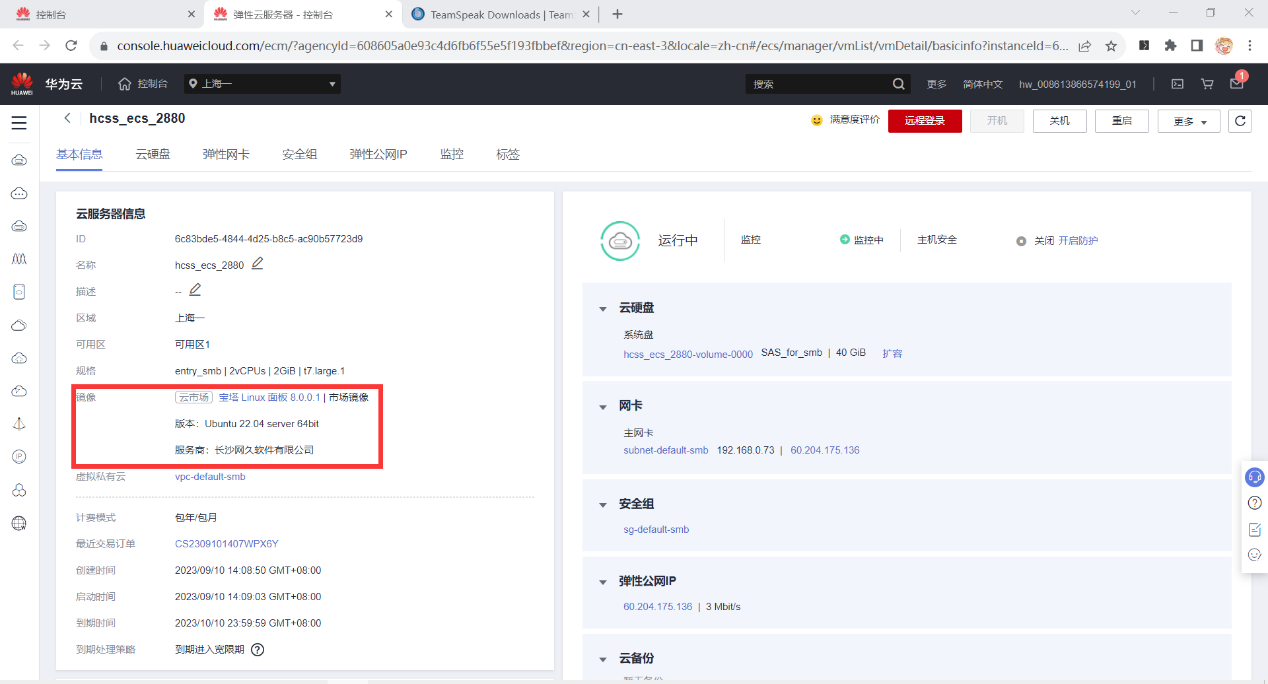Viewport: 1268px width, 684px height.
Task: Switch to the 云硬盘 tab
Action: tap(153, 154)
